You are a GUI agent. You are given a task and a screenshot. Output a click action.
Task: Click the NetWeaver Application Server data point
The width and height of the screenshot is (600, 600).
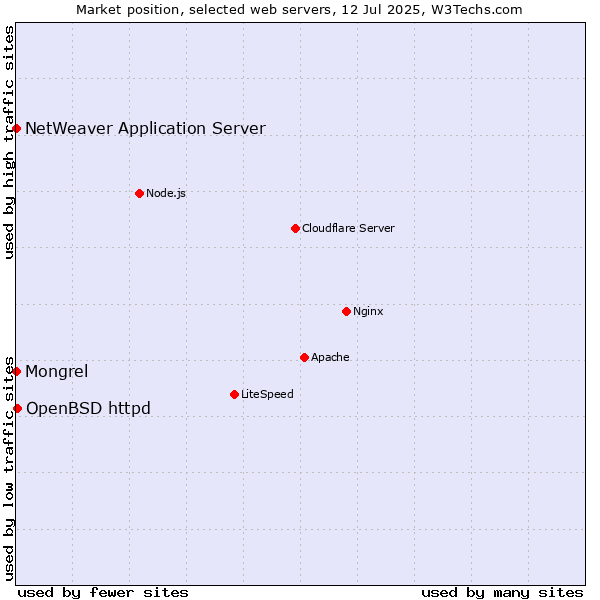click(x=16, y=129)
